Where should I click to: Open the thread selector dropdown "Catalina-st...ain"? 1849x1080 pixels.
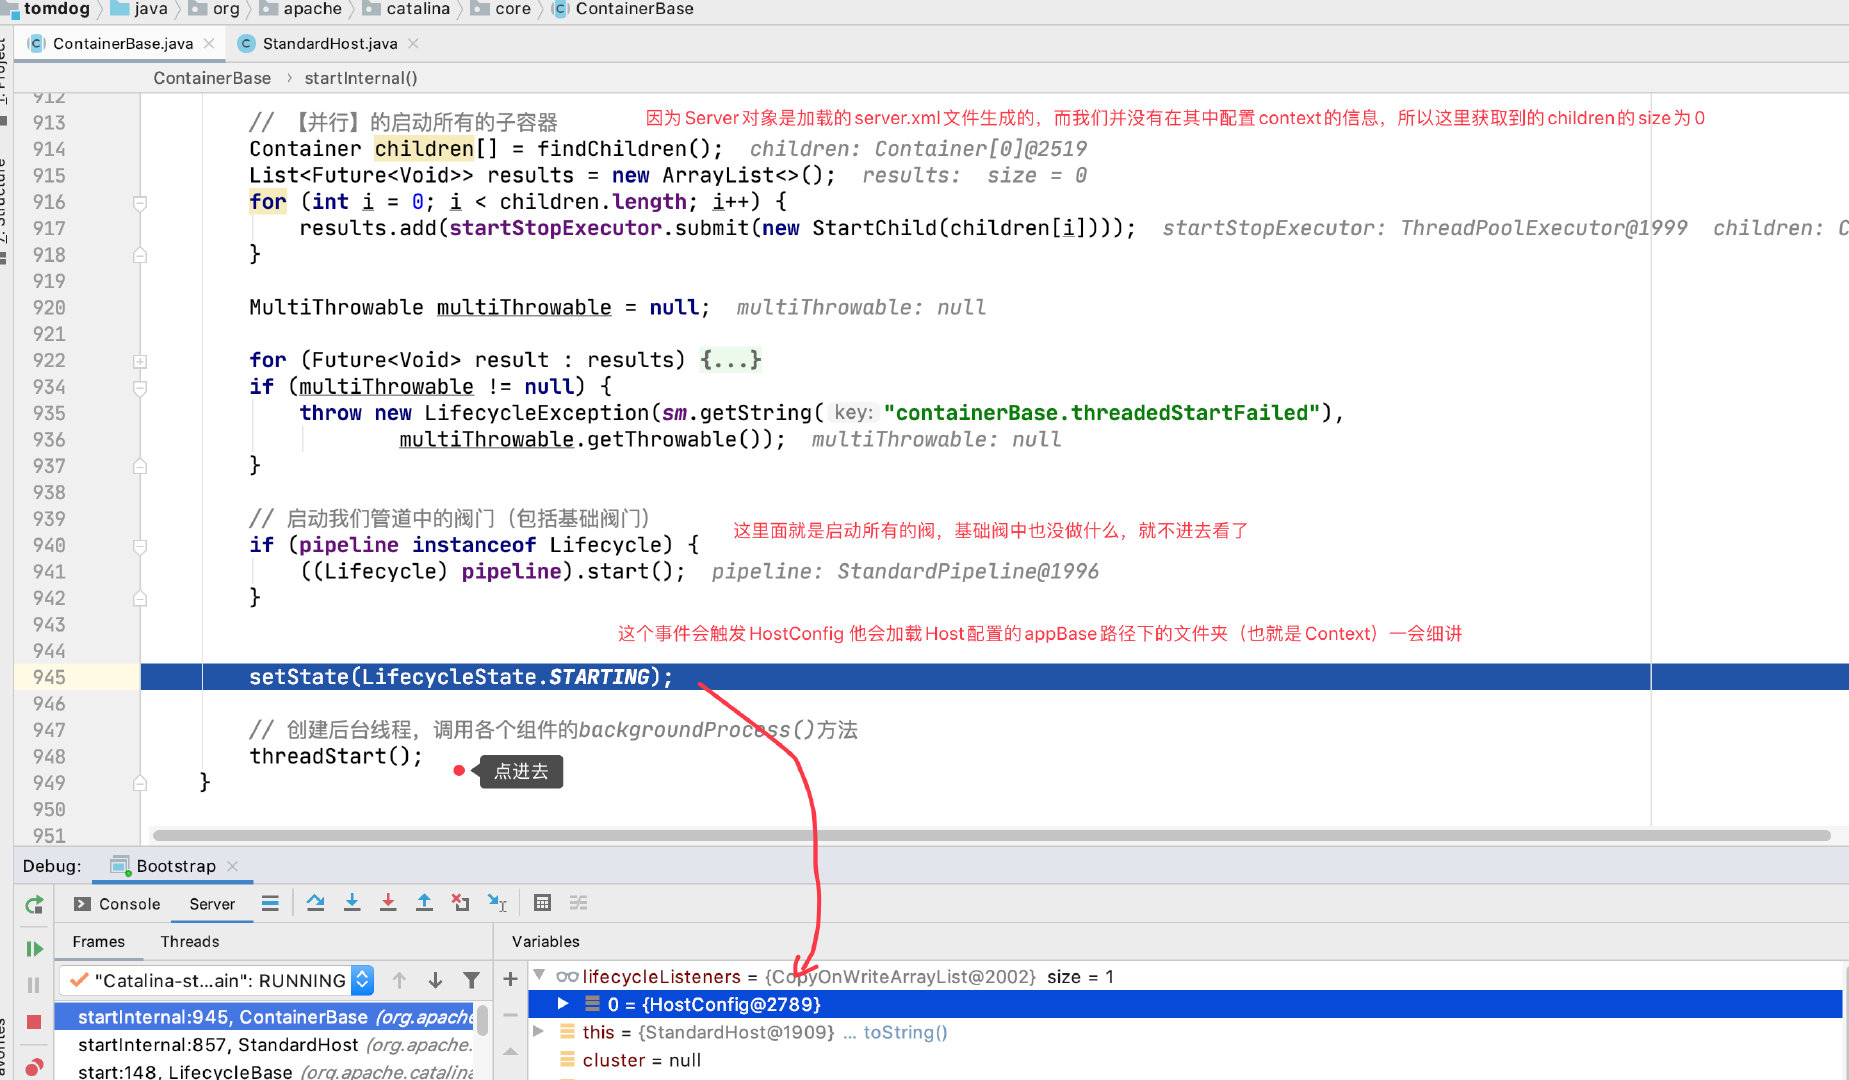pos(217,980)
